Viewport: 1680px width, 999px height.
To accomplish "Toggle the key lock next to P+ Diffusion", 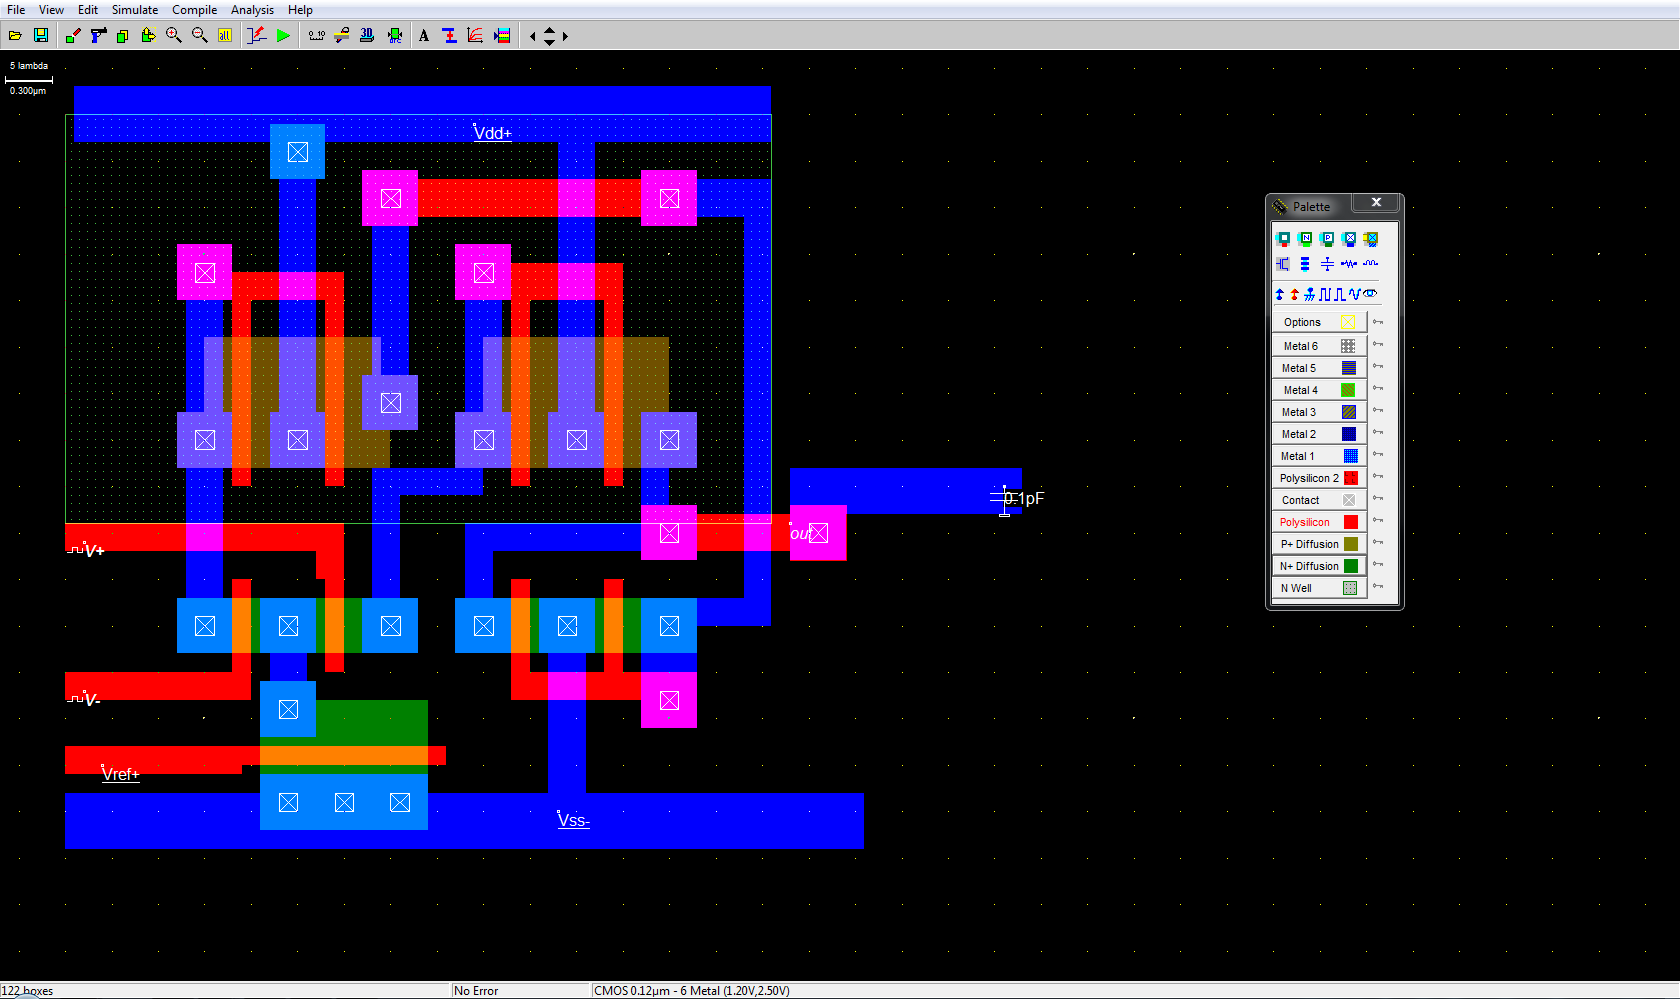I will click(1378, 542).
